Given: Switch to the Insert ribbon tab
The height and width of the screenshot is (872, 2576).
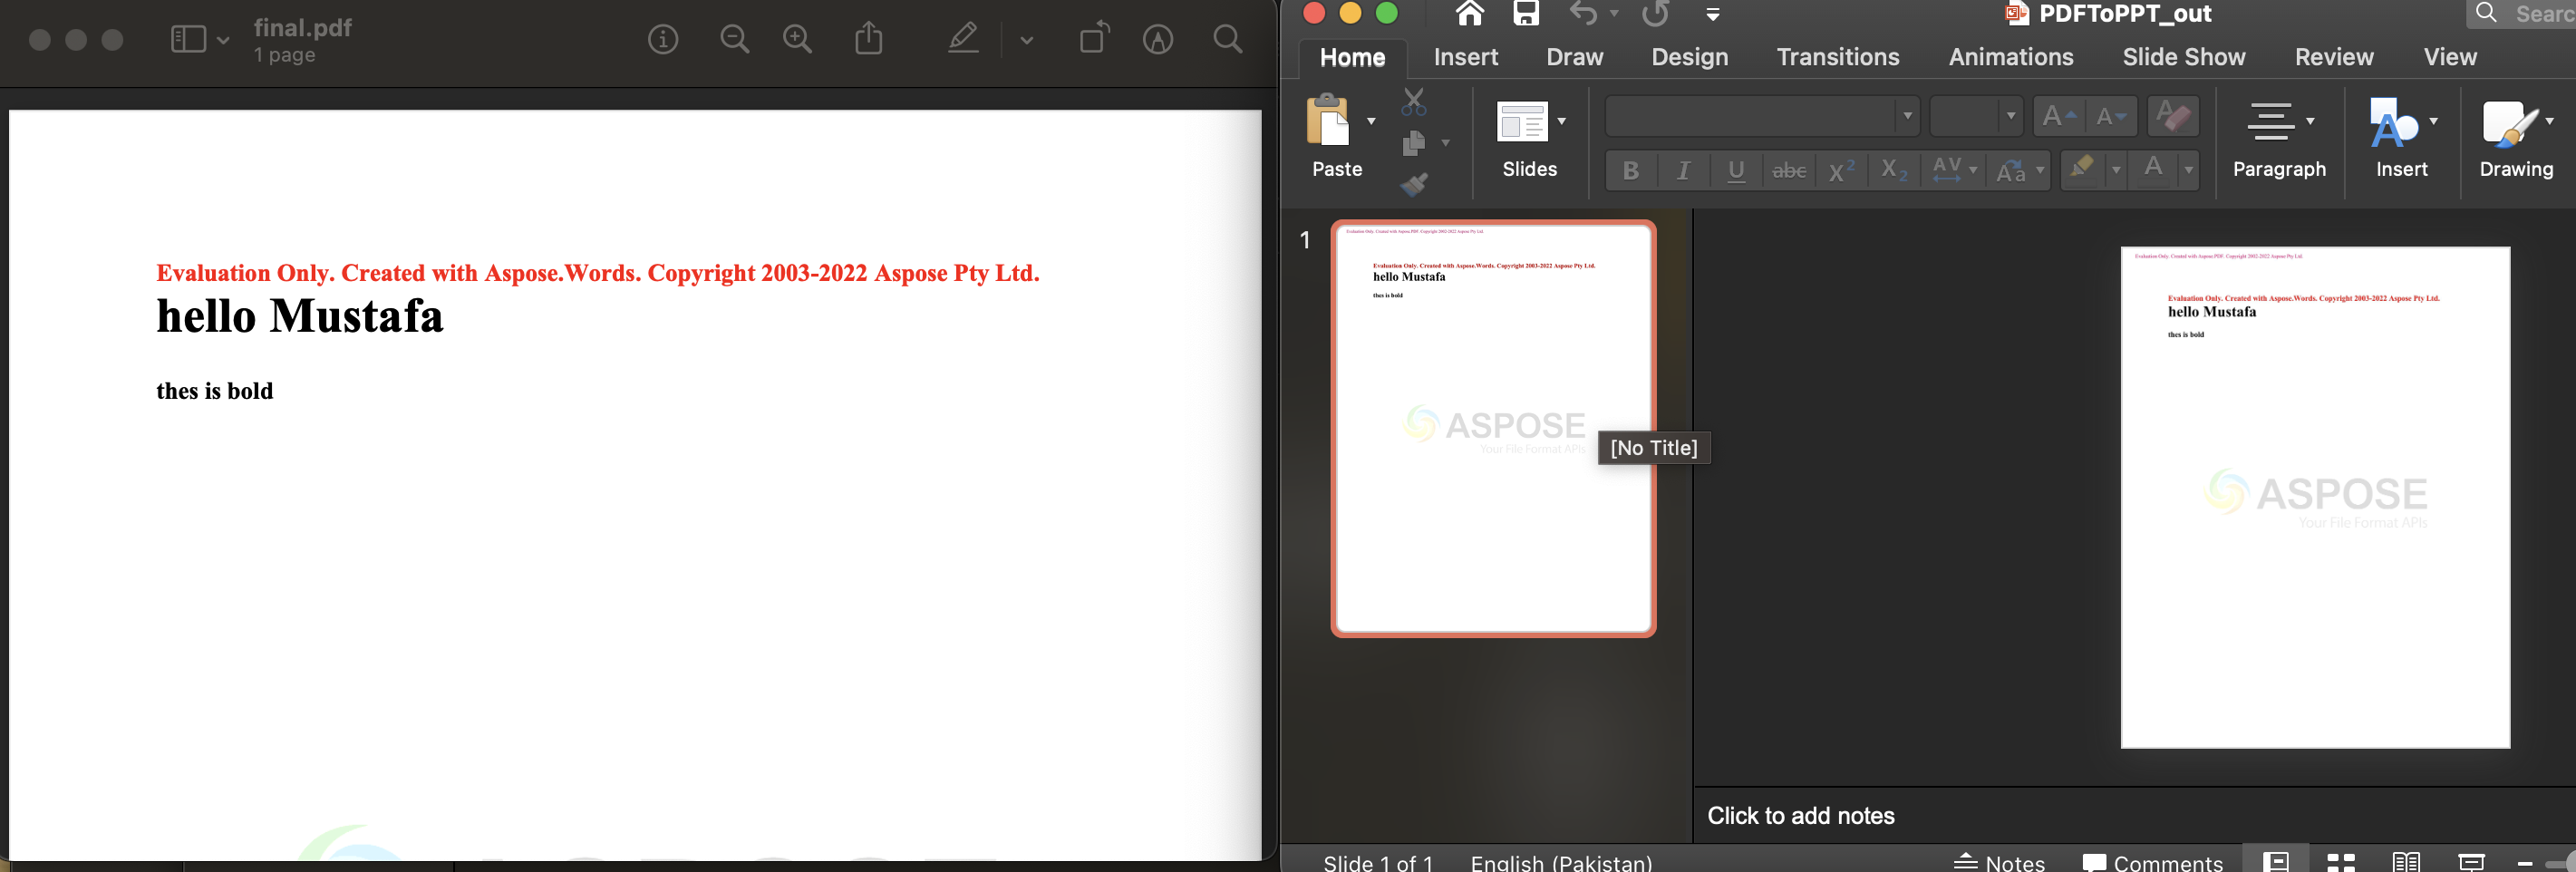Looking at the screenshot, I should click(x=1465, y=57).
